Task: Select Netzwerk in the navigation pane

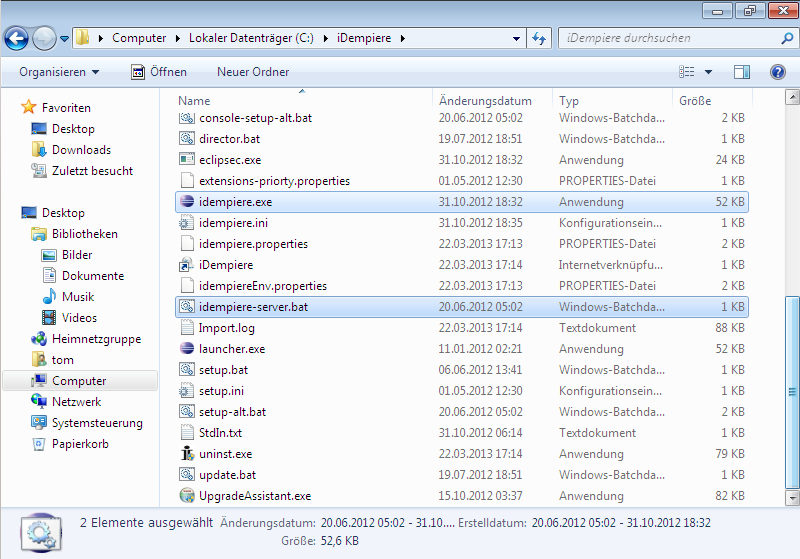Action: click(76, 402)
